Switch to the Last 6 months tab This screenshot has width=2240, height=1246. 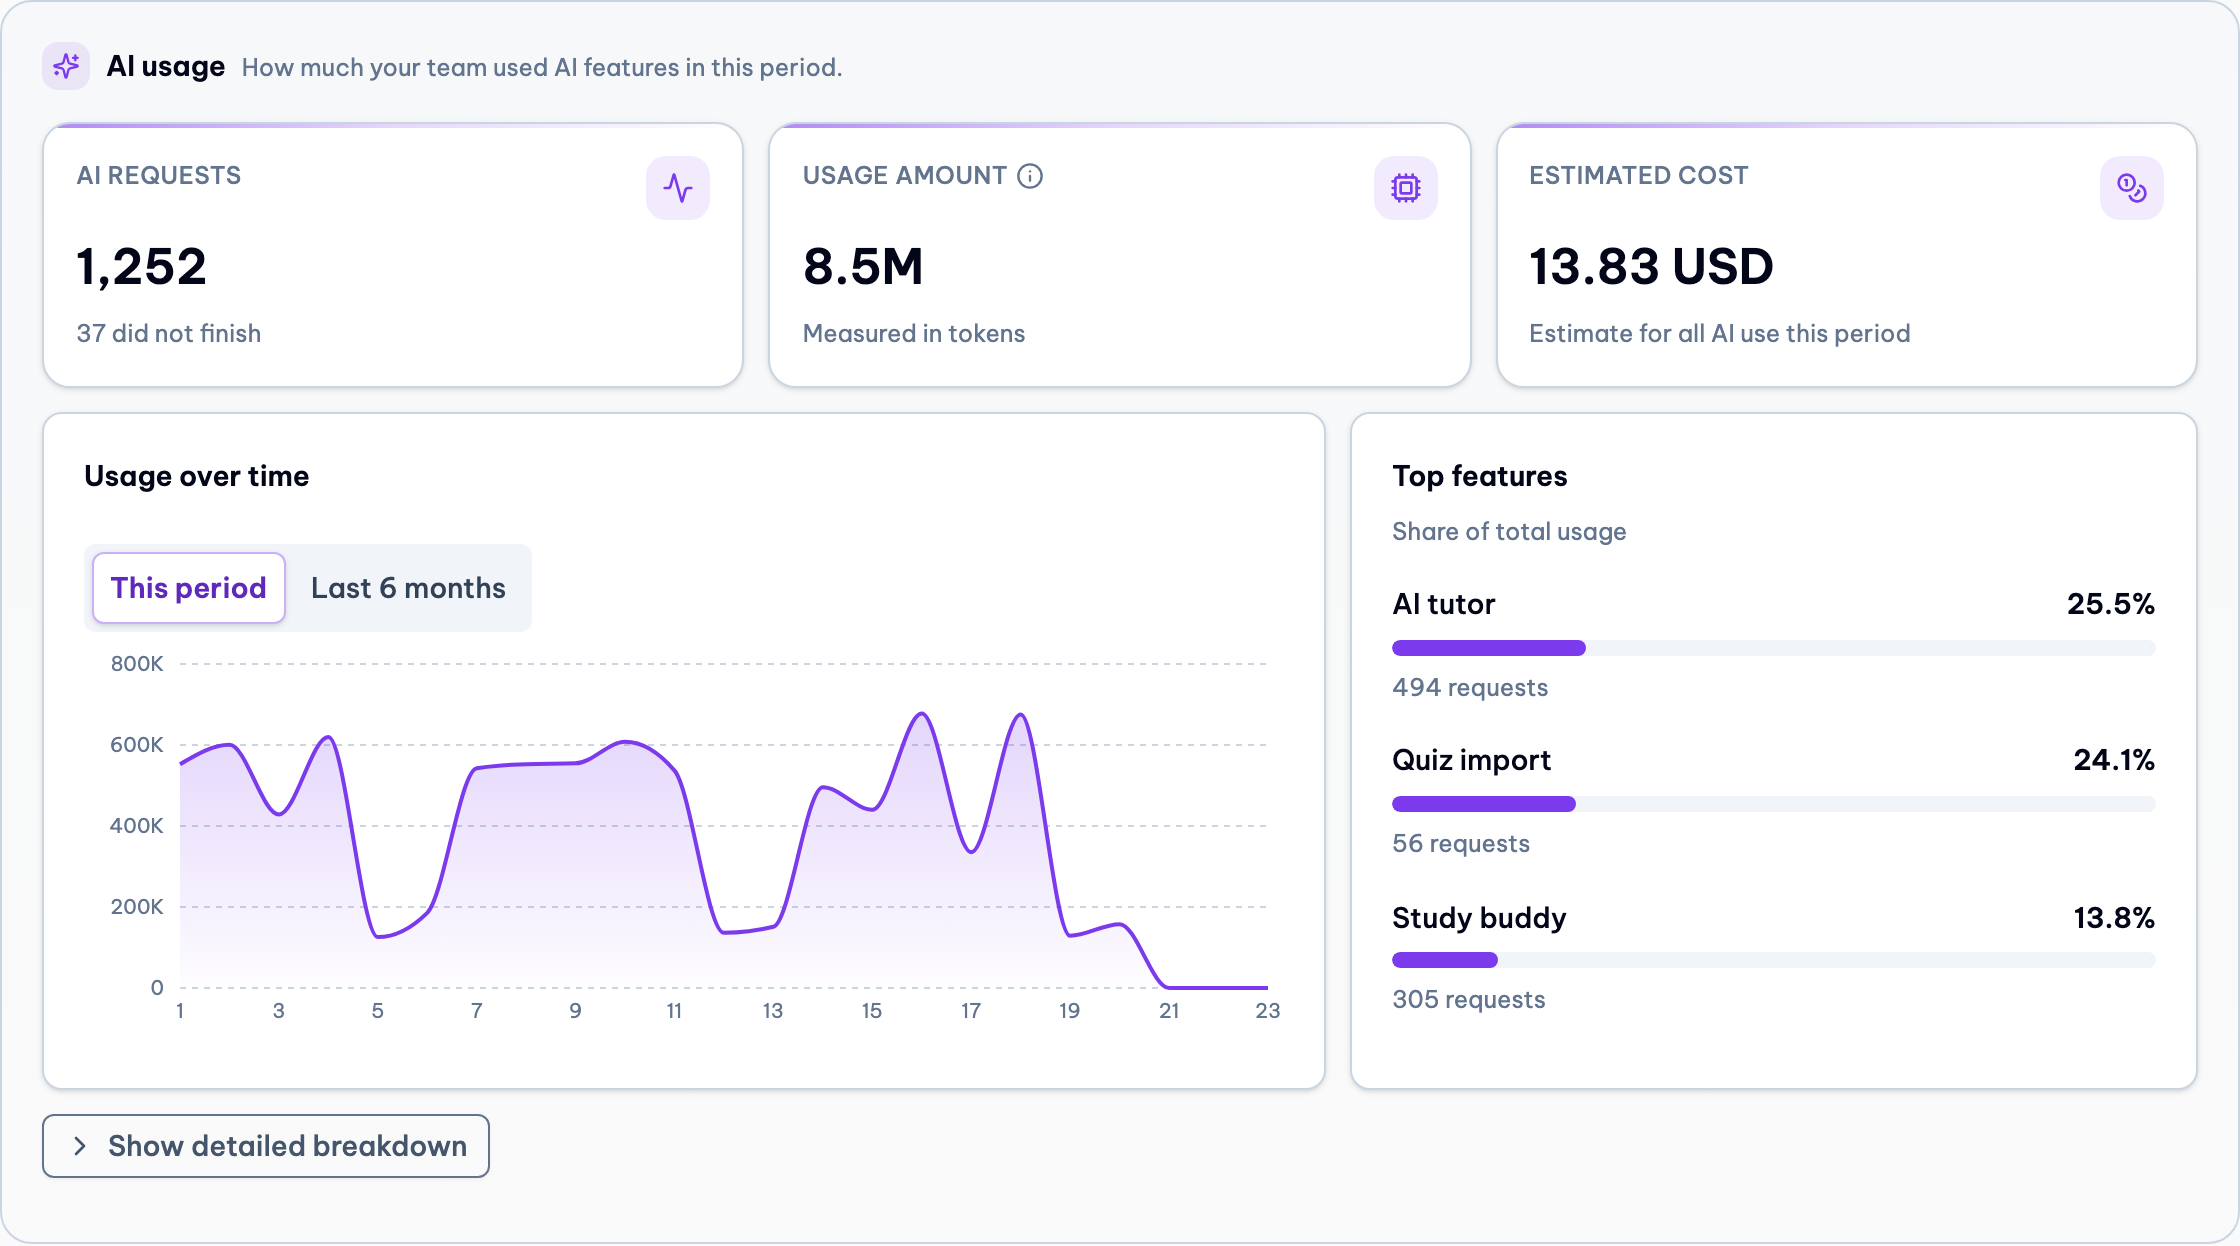(408, 588)
